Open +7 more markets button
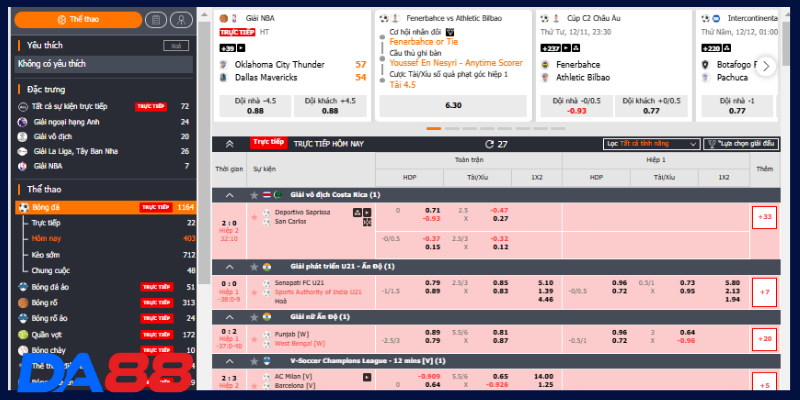 point(764,292)
